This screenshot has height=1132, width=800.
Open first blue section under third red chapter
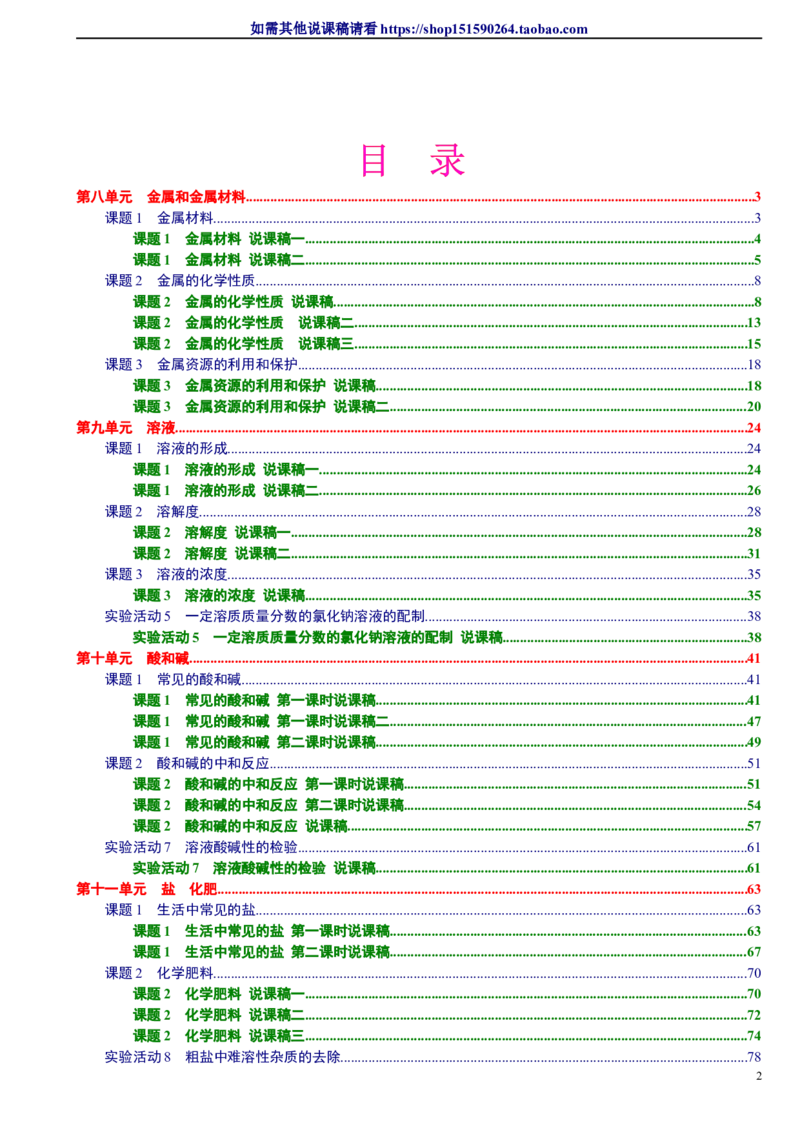(x=174, y=679)
